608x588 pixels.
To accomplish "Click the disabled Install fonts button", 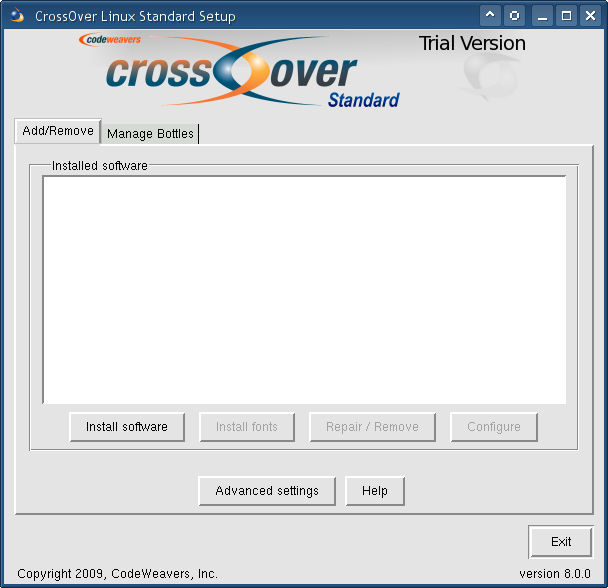I will (247, 427).
